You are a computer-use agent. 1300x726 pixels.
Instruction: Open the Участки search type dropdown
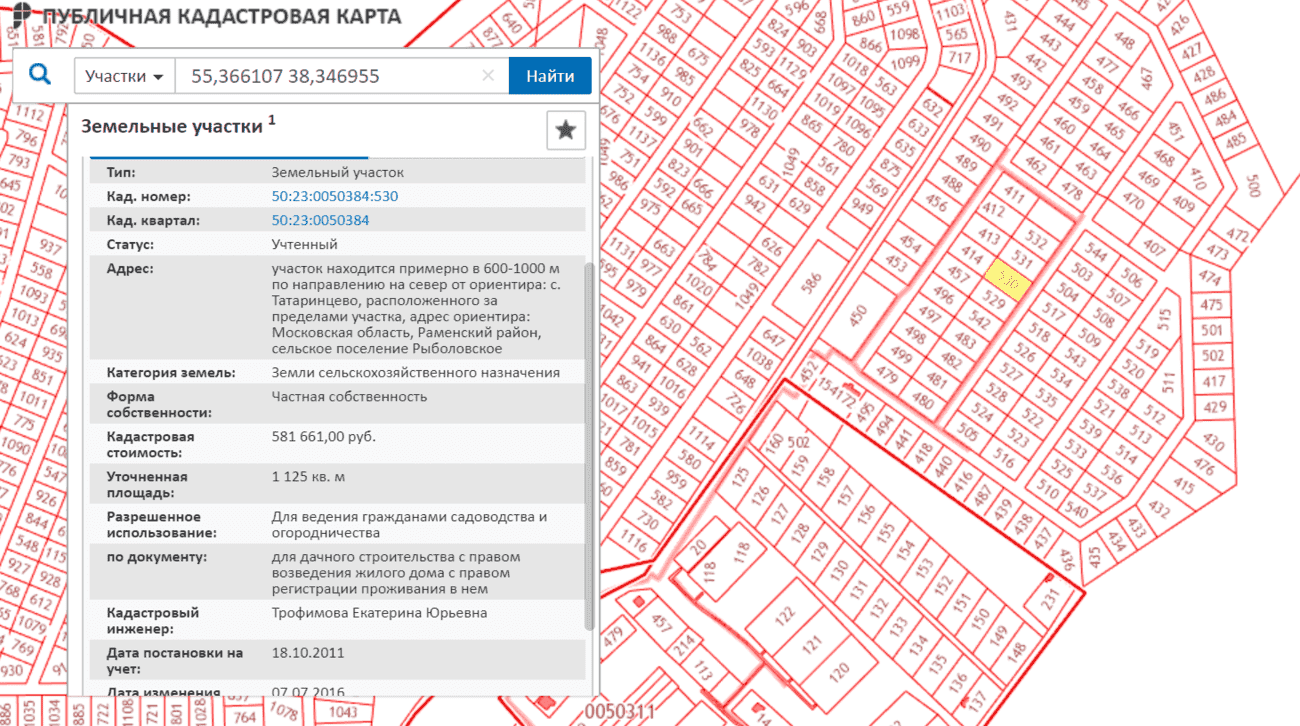click(x=124, y=76)
